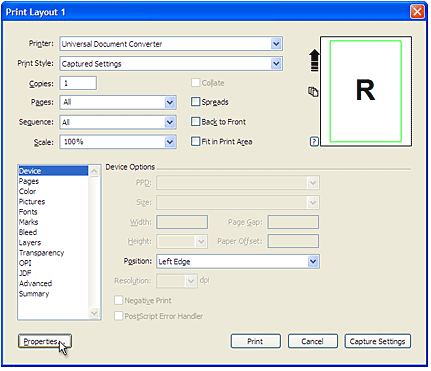Open the preview help question mark icon
Viewport: 431px width, 371px height.
click(314, 142)
